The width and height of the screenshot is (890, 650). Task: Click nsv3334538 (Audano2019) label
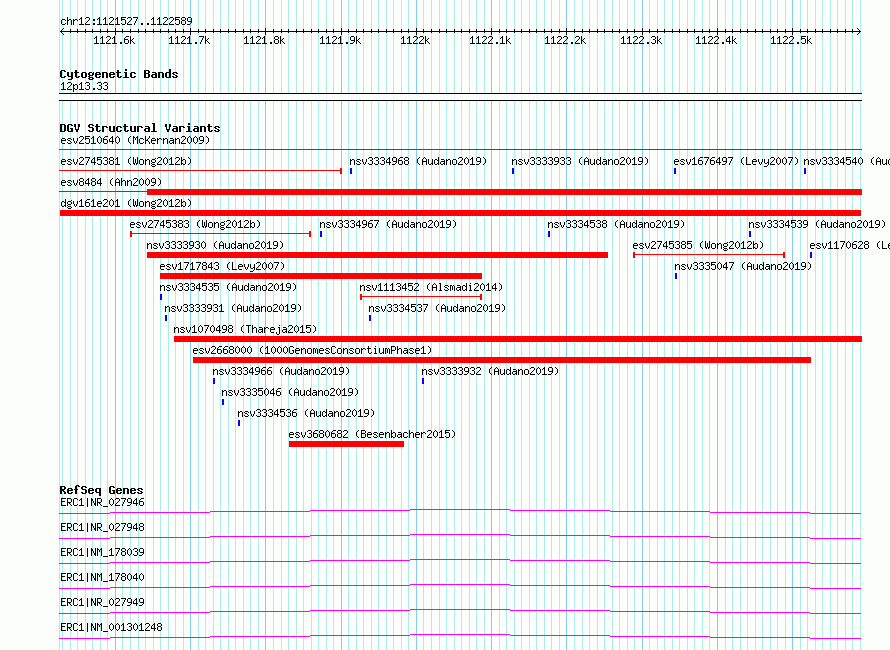(x=616, y=224)
